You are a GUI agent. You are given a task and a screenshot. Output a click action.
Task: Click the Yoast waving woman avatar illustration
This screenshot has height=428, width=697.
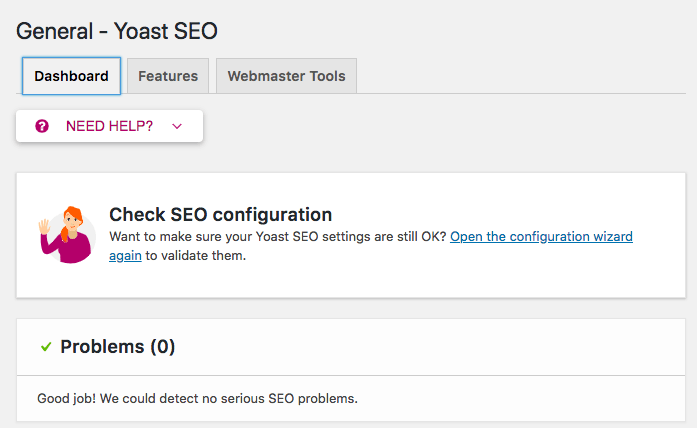point(67,235)
